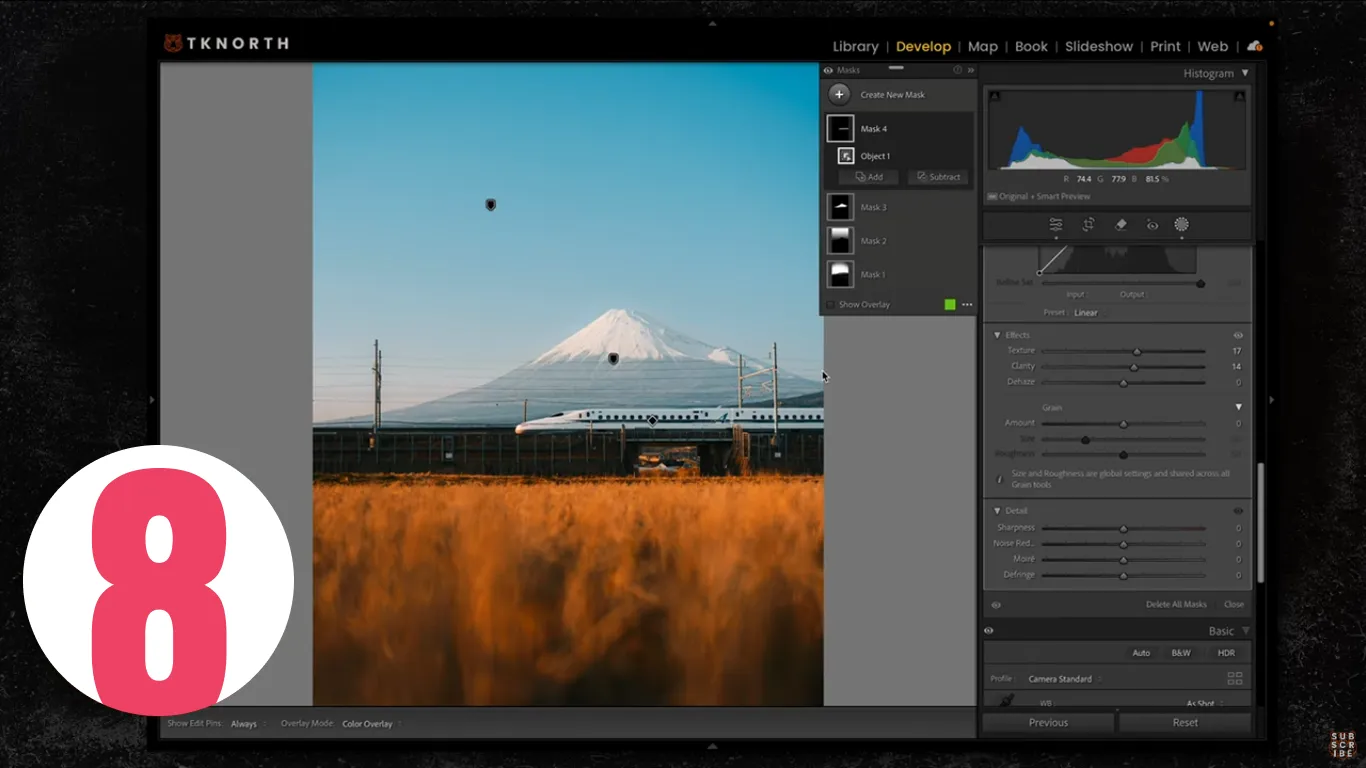This screenshot has width=1366, height=768.
Task: Click the Auto tone button
Action: (x=1141, y=653)
